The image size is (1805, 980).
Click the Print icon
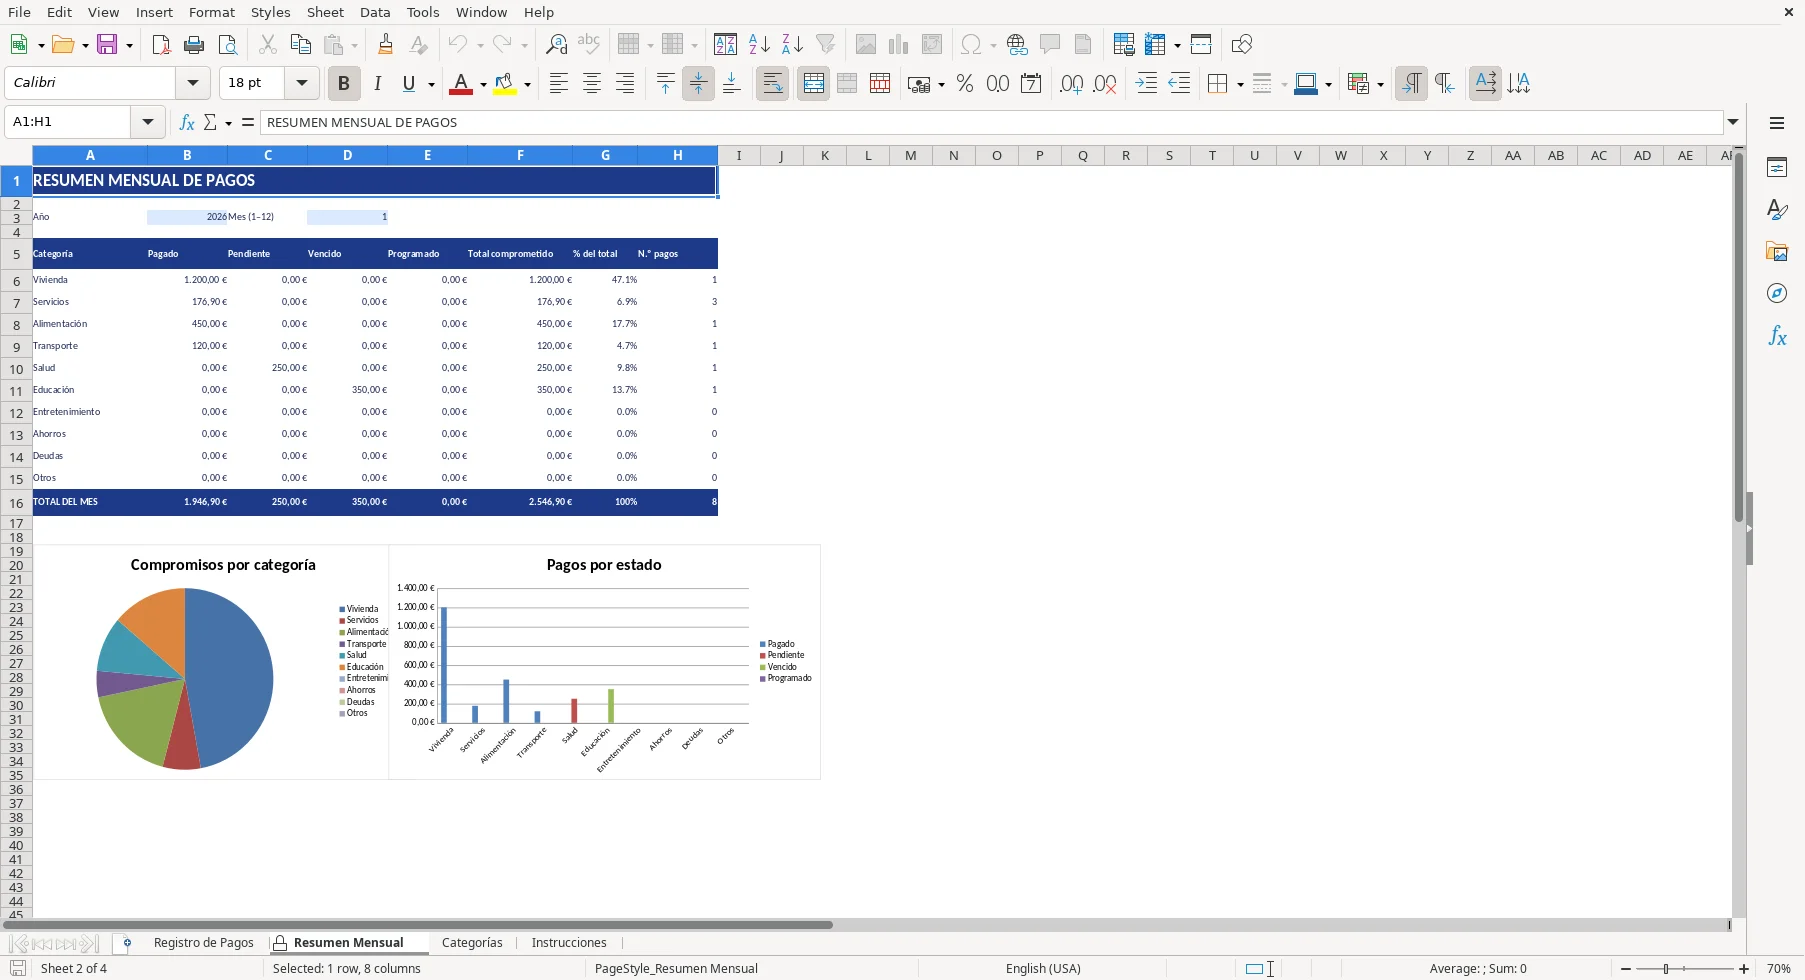[x=194, y=44]
